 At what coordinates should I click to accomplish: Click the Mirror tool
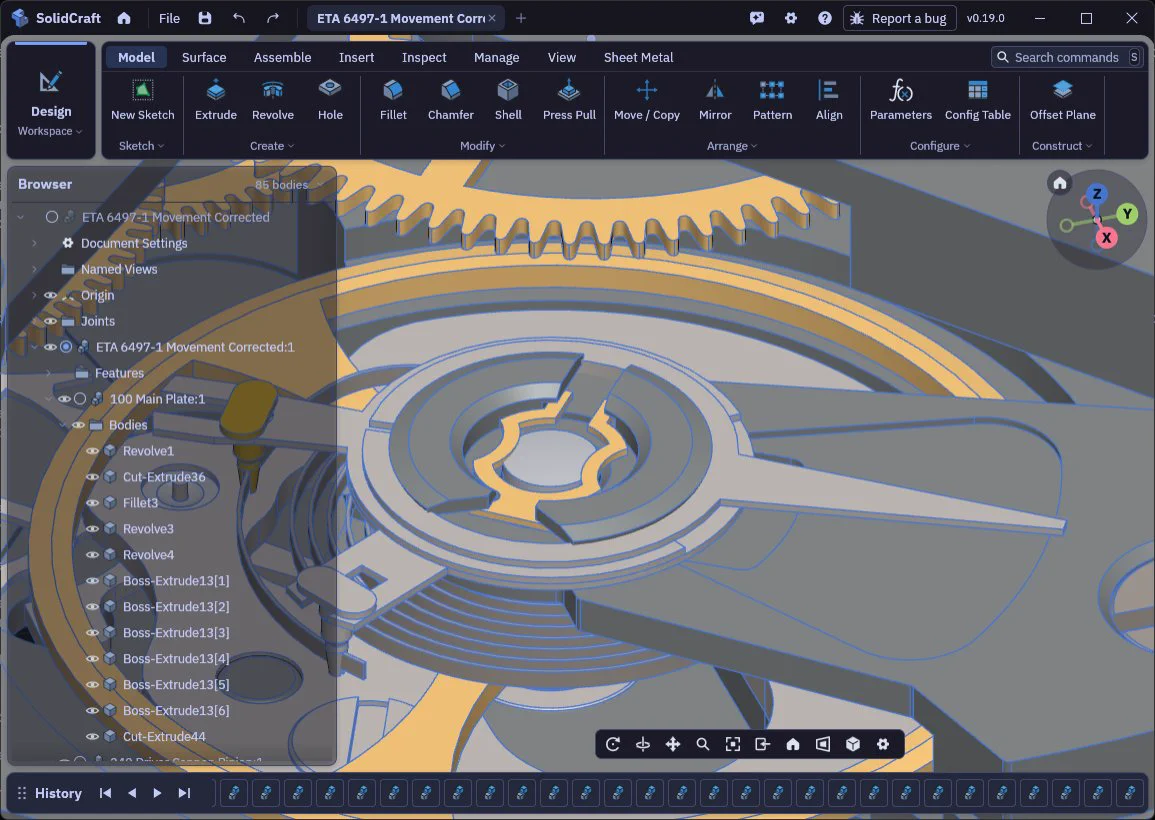click(715, 100)
